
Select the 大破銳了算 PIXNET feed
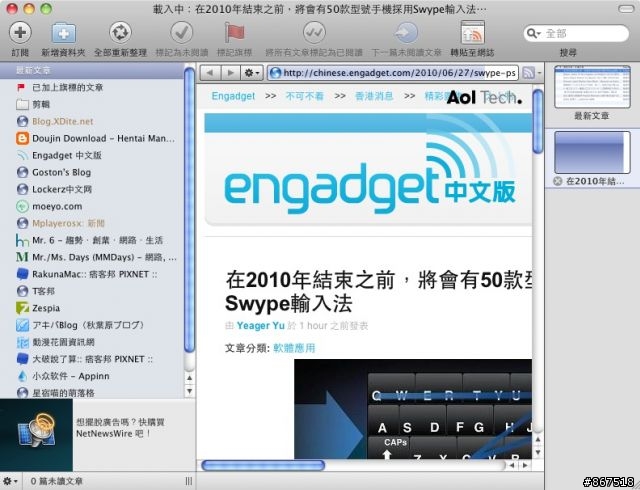click(x=92, y=359)
